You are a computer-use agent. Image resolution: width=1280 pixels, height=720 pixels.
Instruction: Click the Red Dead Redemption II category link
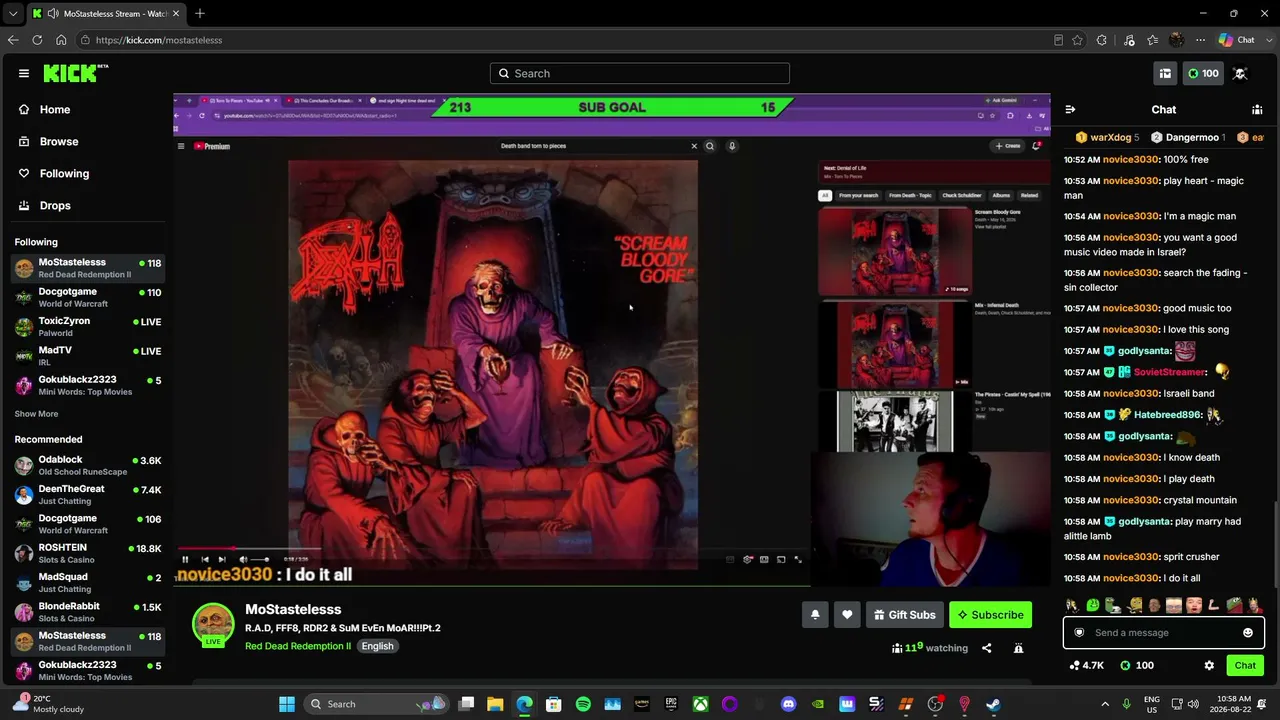(298, 646)
